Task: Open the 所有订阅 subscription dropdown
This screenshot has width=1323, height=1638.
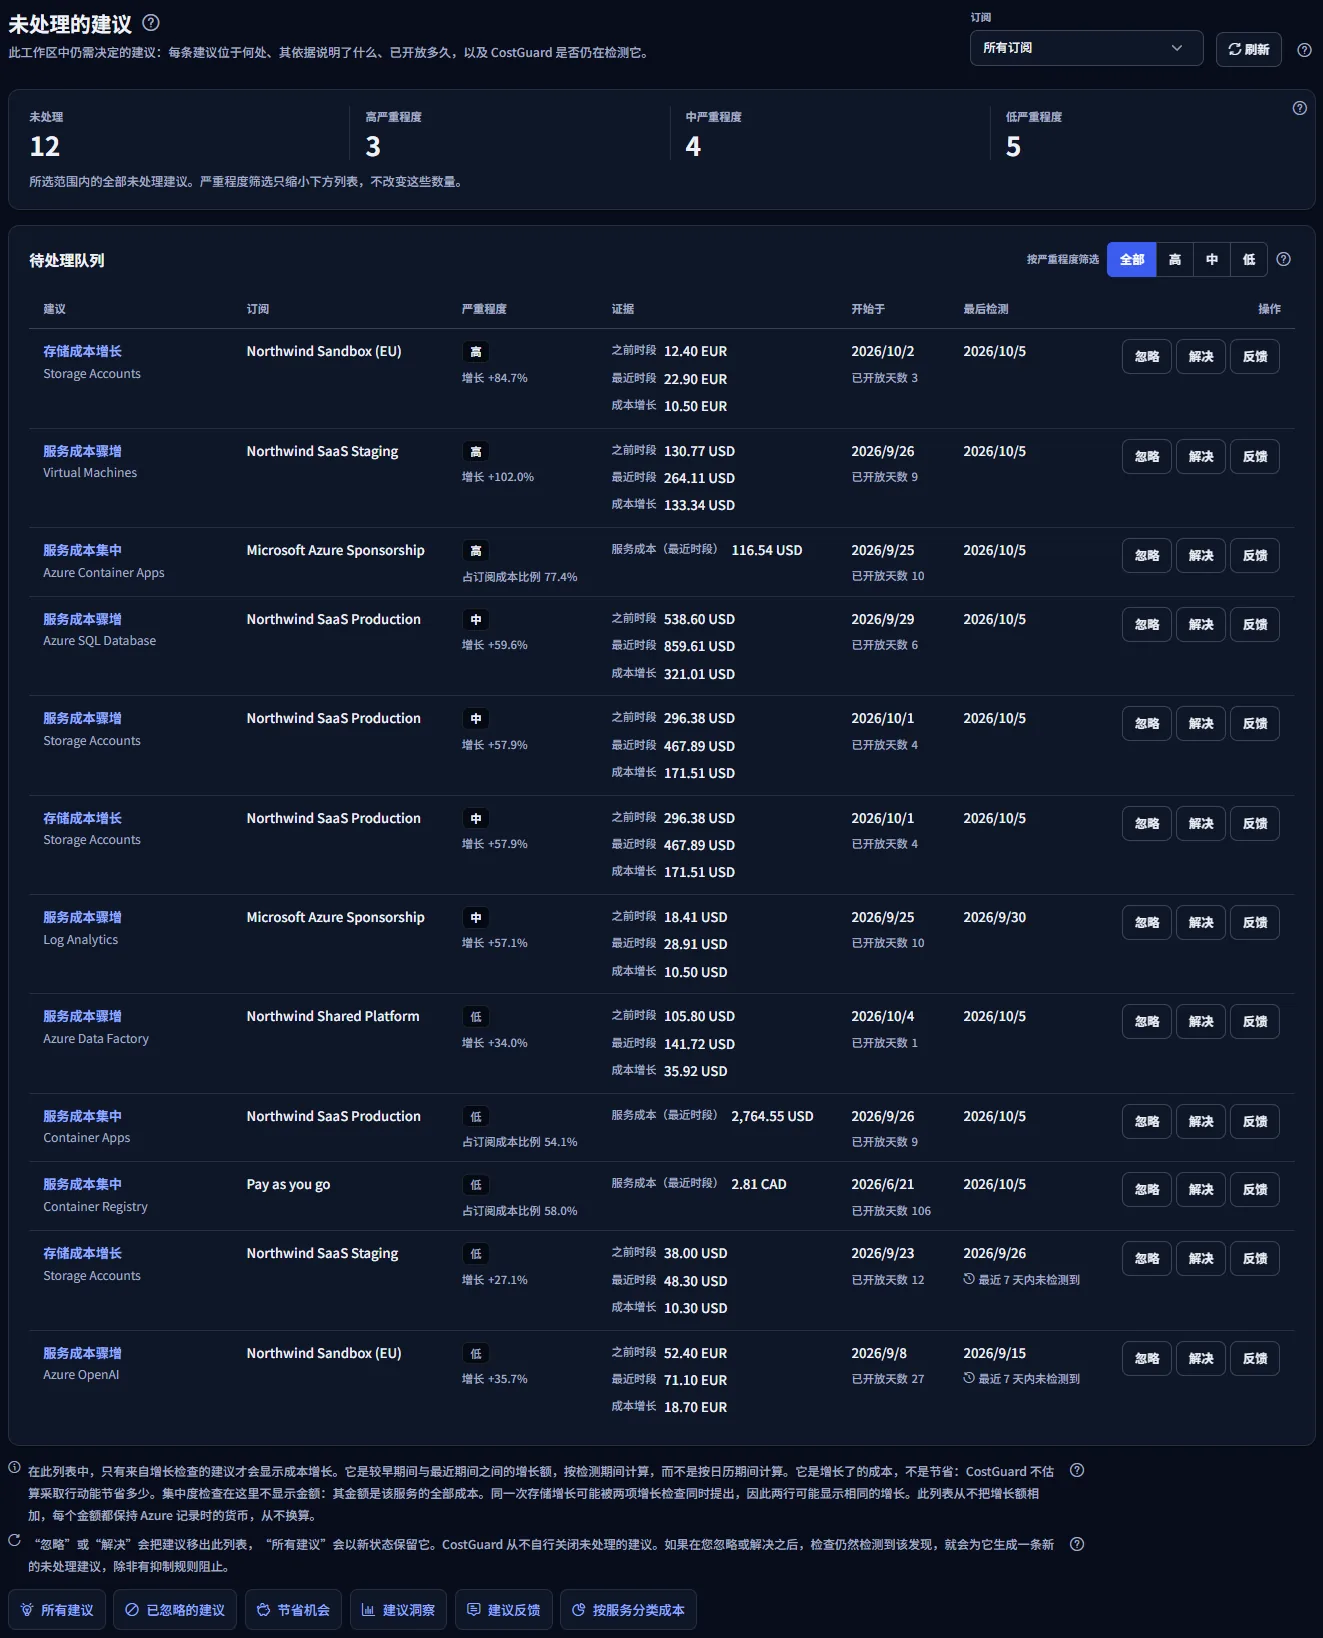Action: (x=1086, y=48)
